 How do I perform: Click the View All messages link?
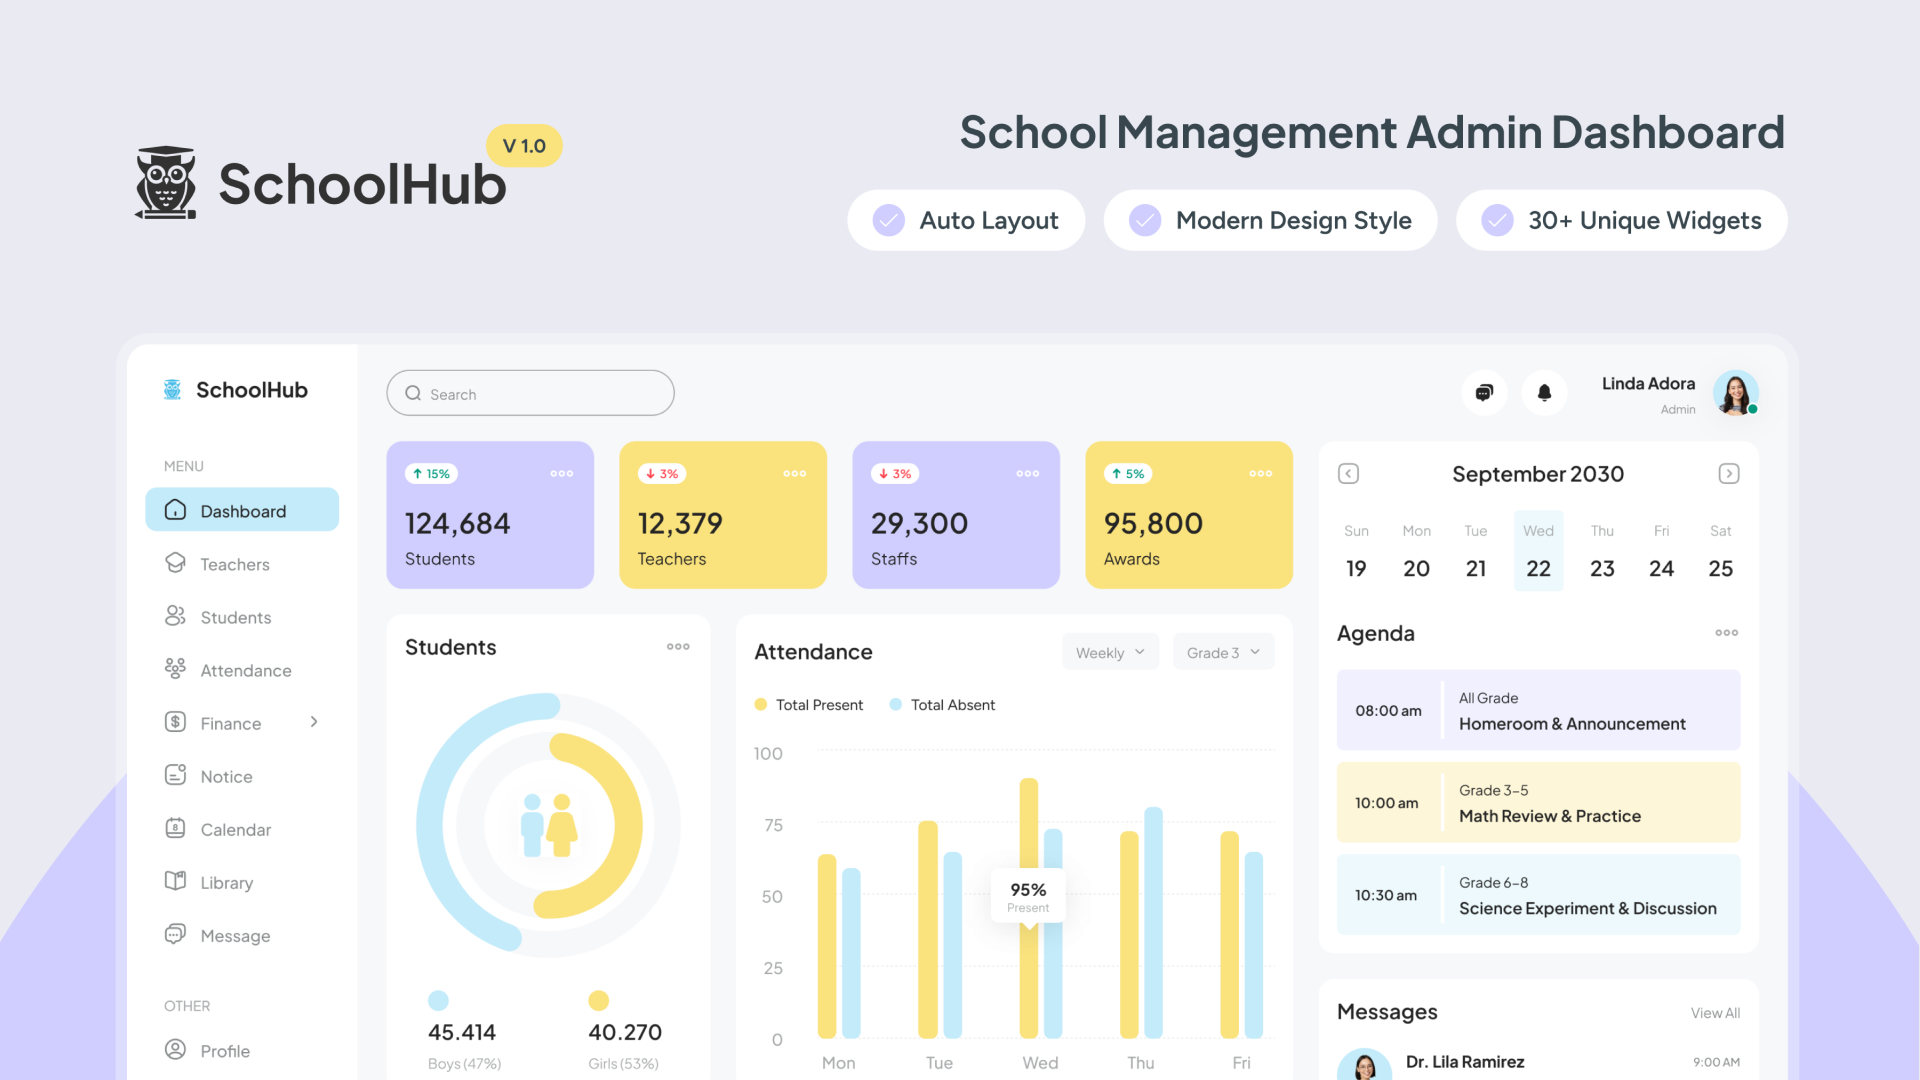[1715, 1013]
